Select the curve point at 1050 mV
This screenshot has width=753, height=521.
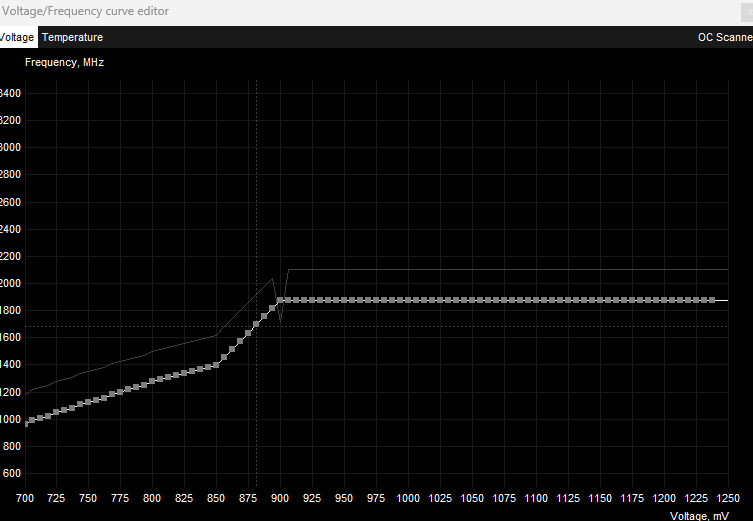coord(472,300)
